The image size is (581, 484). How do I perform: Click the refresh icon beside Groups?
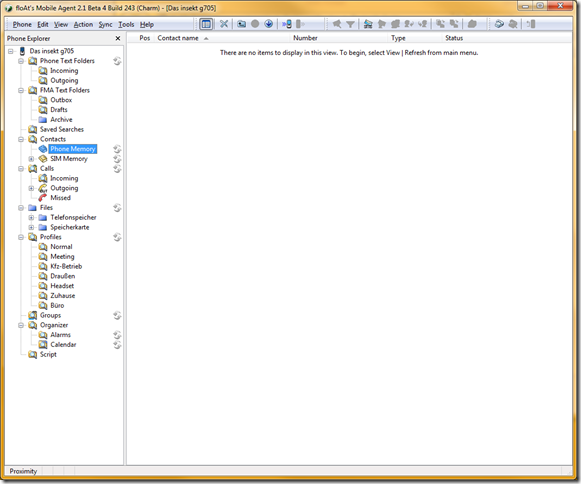117,315
